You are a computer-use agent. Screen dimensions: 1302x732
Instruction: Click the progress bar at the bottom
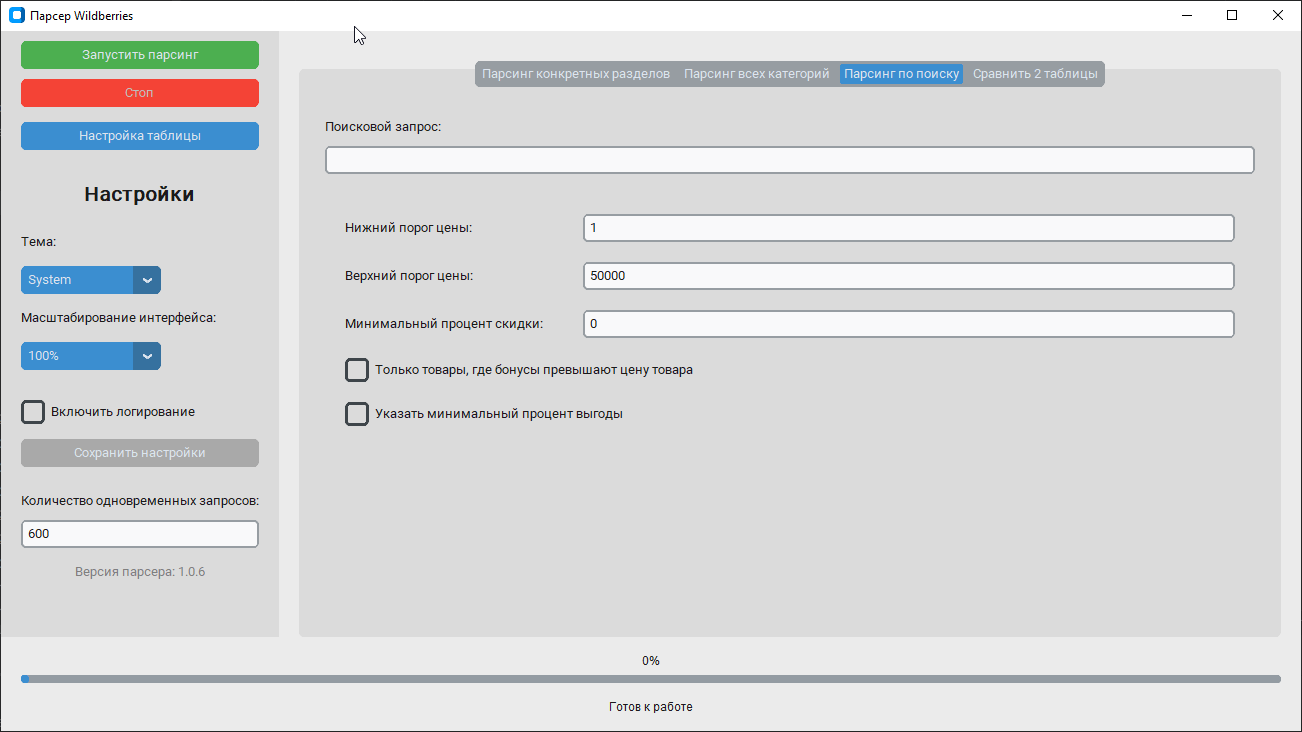click(650, 679)
